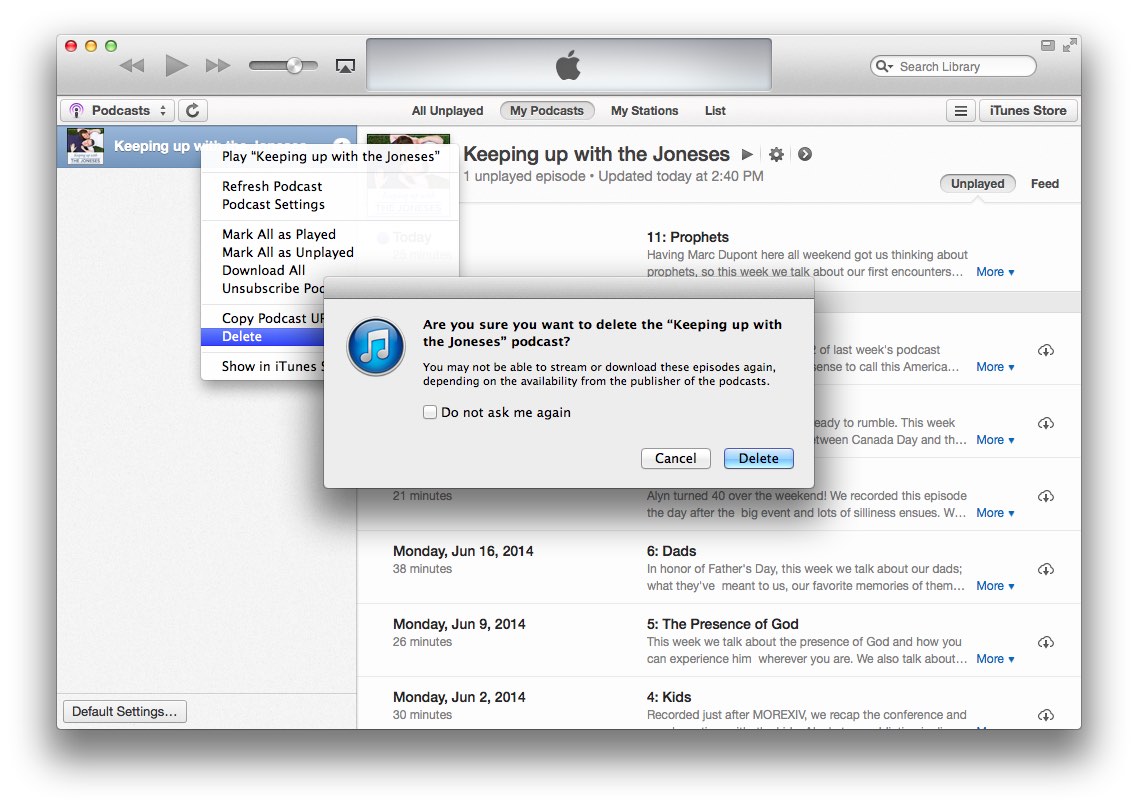The width and height of the screenshot is (1138, 808).
Task: Select the 4: Kids episode title
Action: (x=669, y=697)
